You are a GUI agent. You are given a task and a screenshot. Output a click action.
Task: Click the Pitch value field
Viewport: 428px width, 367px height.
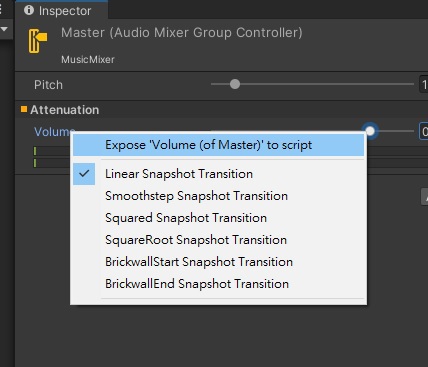424,85
